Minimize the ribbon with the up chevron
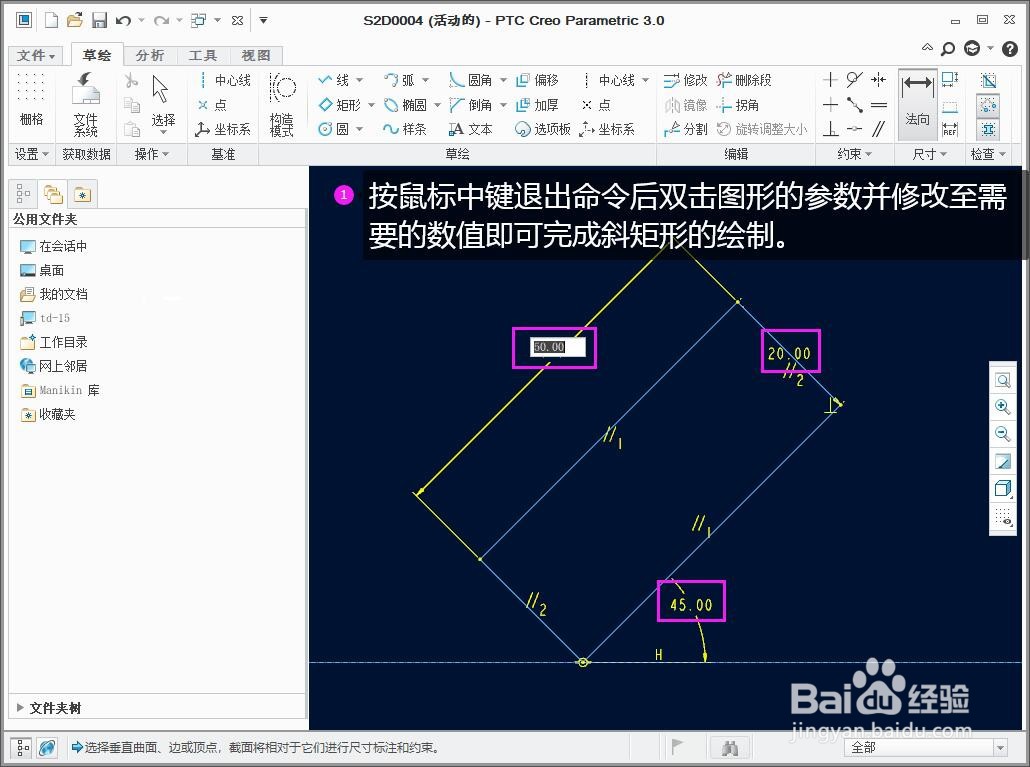 point(927,48)
